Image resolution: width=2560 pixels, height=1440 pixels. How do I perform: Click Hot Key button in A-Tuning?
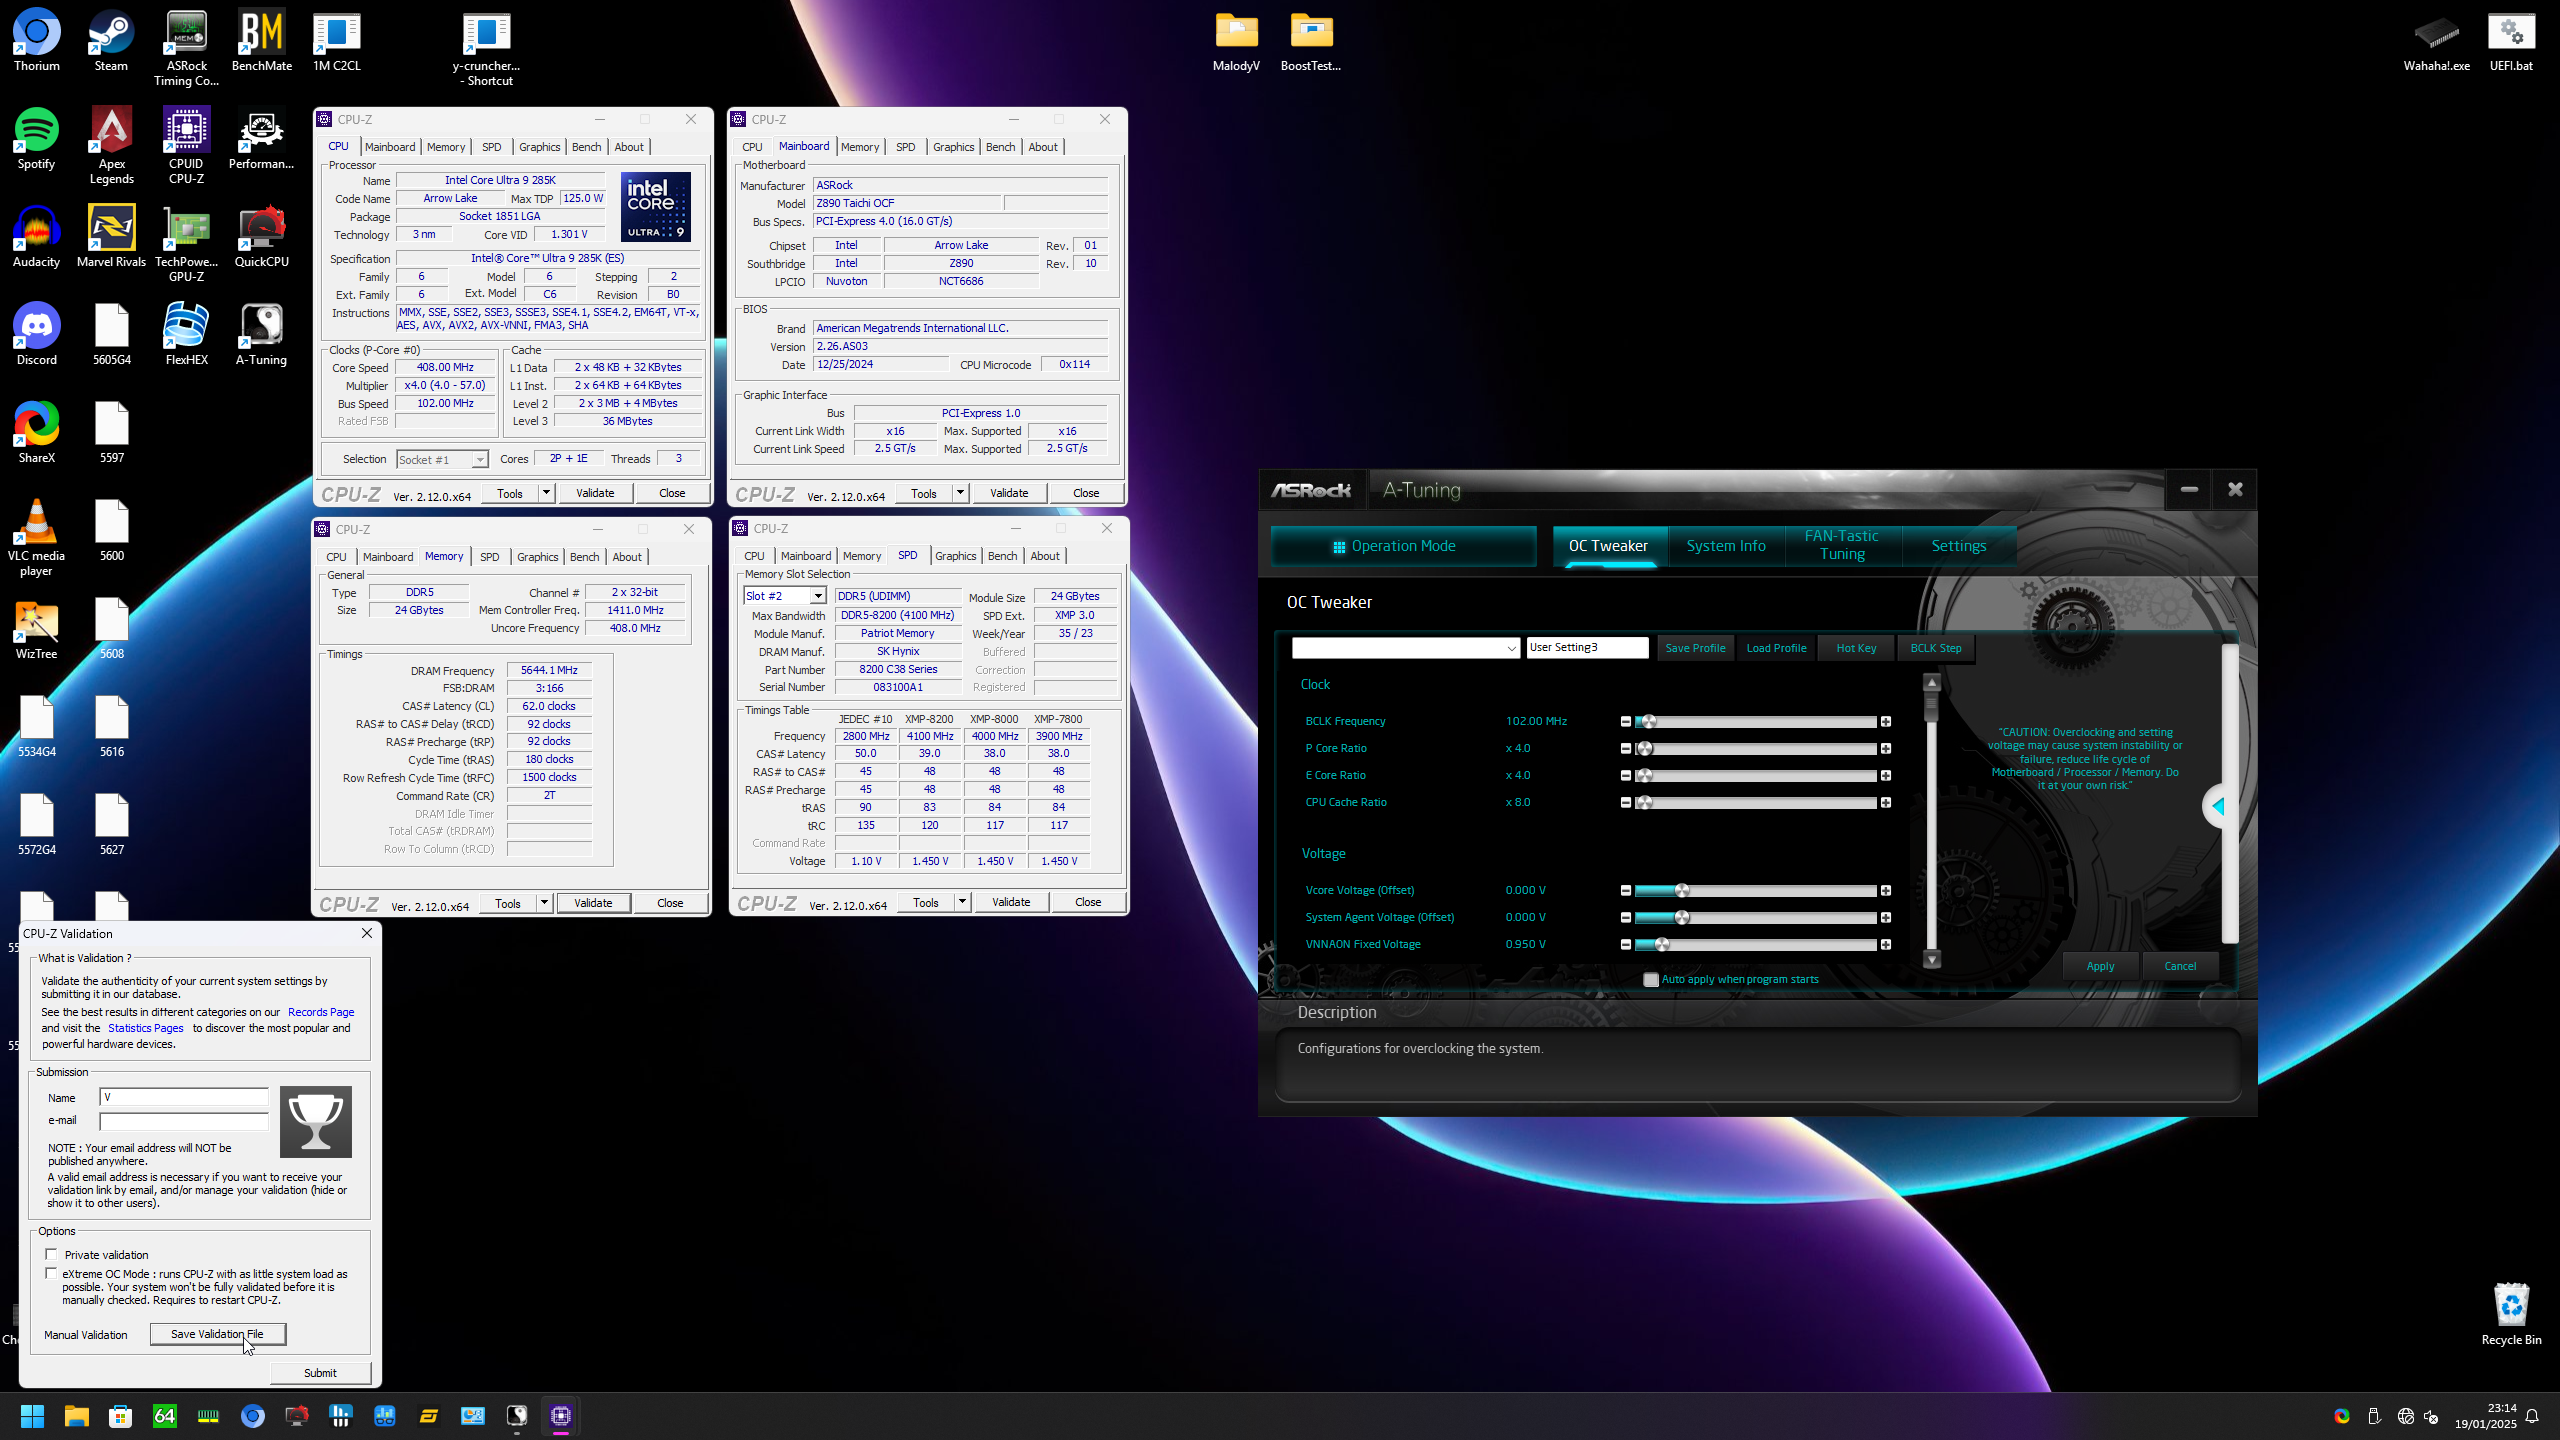1856,648
